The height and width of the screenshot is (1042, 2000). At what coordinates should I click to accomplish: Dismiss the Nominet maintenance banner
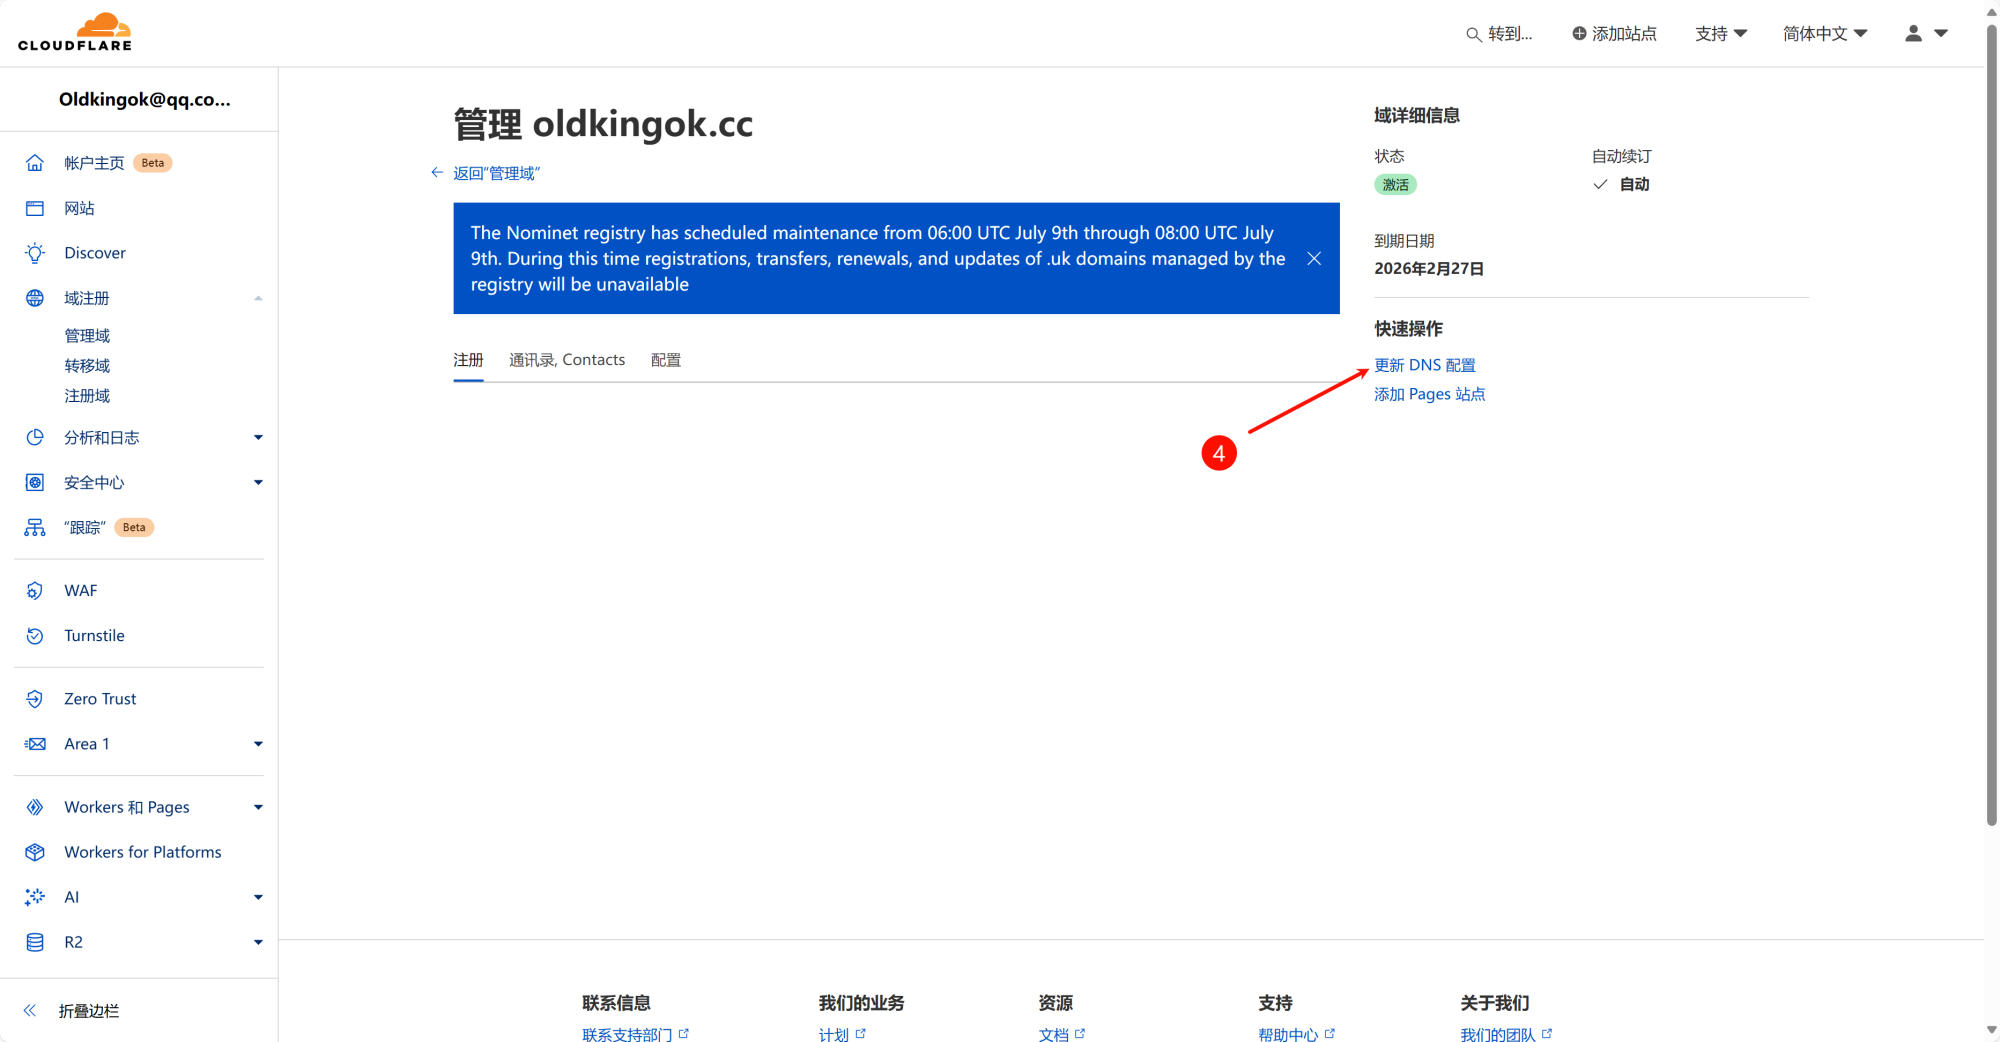tap(1314, 258)
